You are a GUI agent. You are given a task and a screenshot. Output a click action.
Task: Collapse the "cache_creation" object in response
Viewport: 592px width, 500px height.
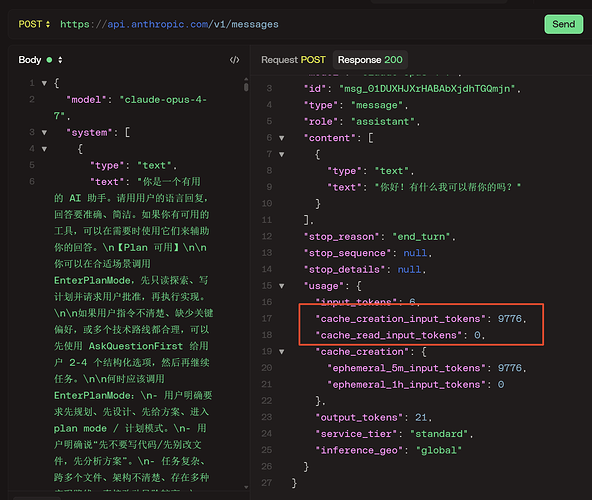(282, 352)
